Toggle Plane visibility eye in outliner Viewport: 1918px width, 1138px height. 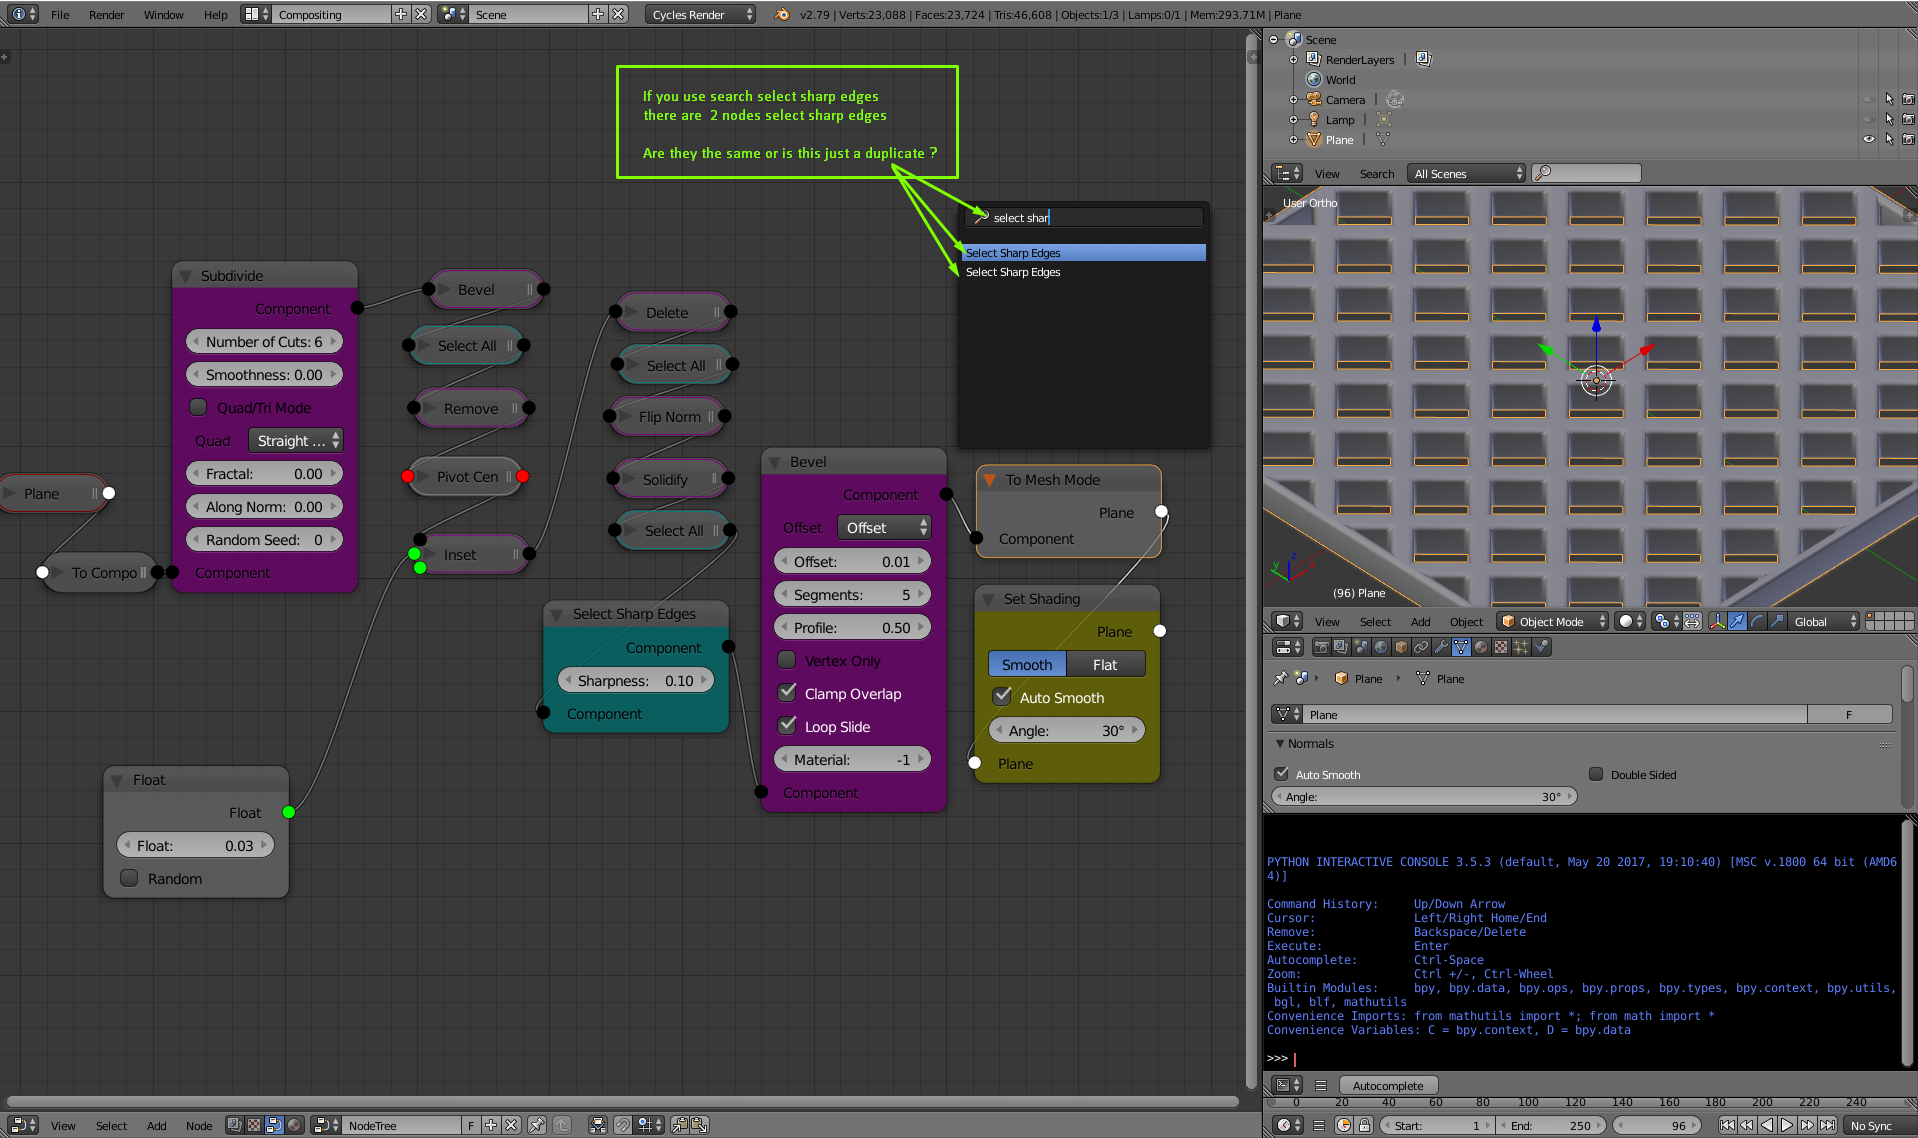(1868, 139)
